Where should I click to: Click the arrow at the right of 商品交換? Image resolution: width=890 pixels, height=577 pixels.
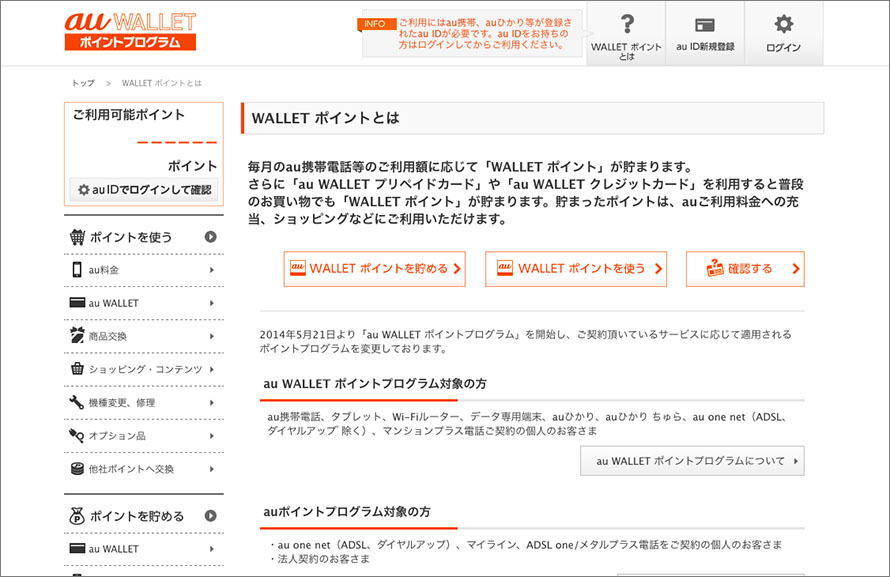click(212, 336)
